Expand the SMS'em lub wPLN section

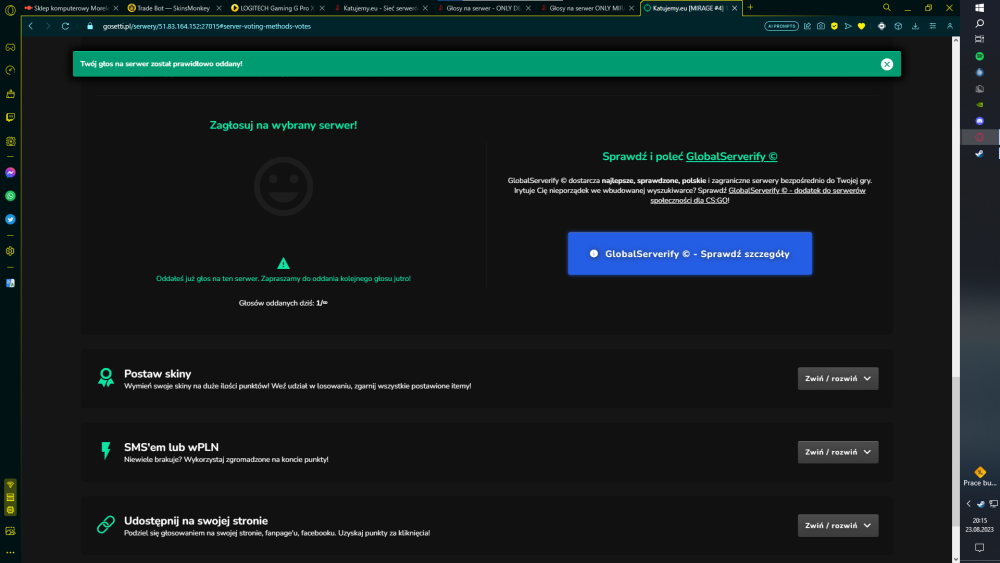point(838,452)
